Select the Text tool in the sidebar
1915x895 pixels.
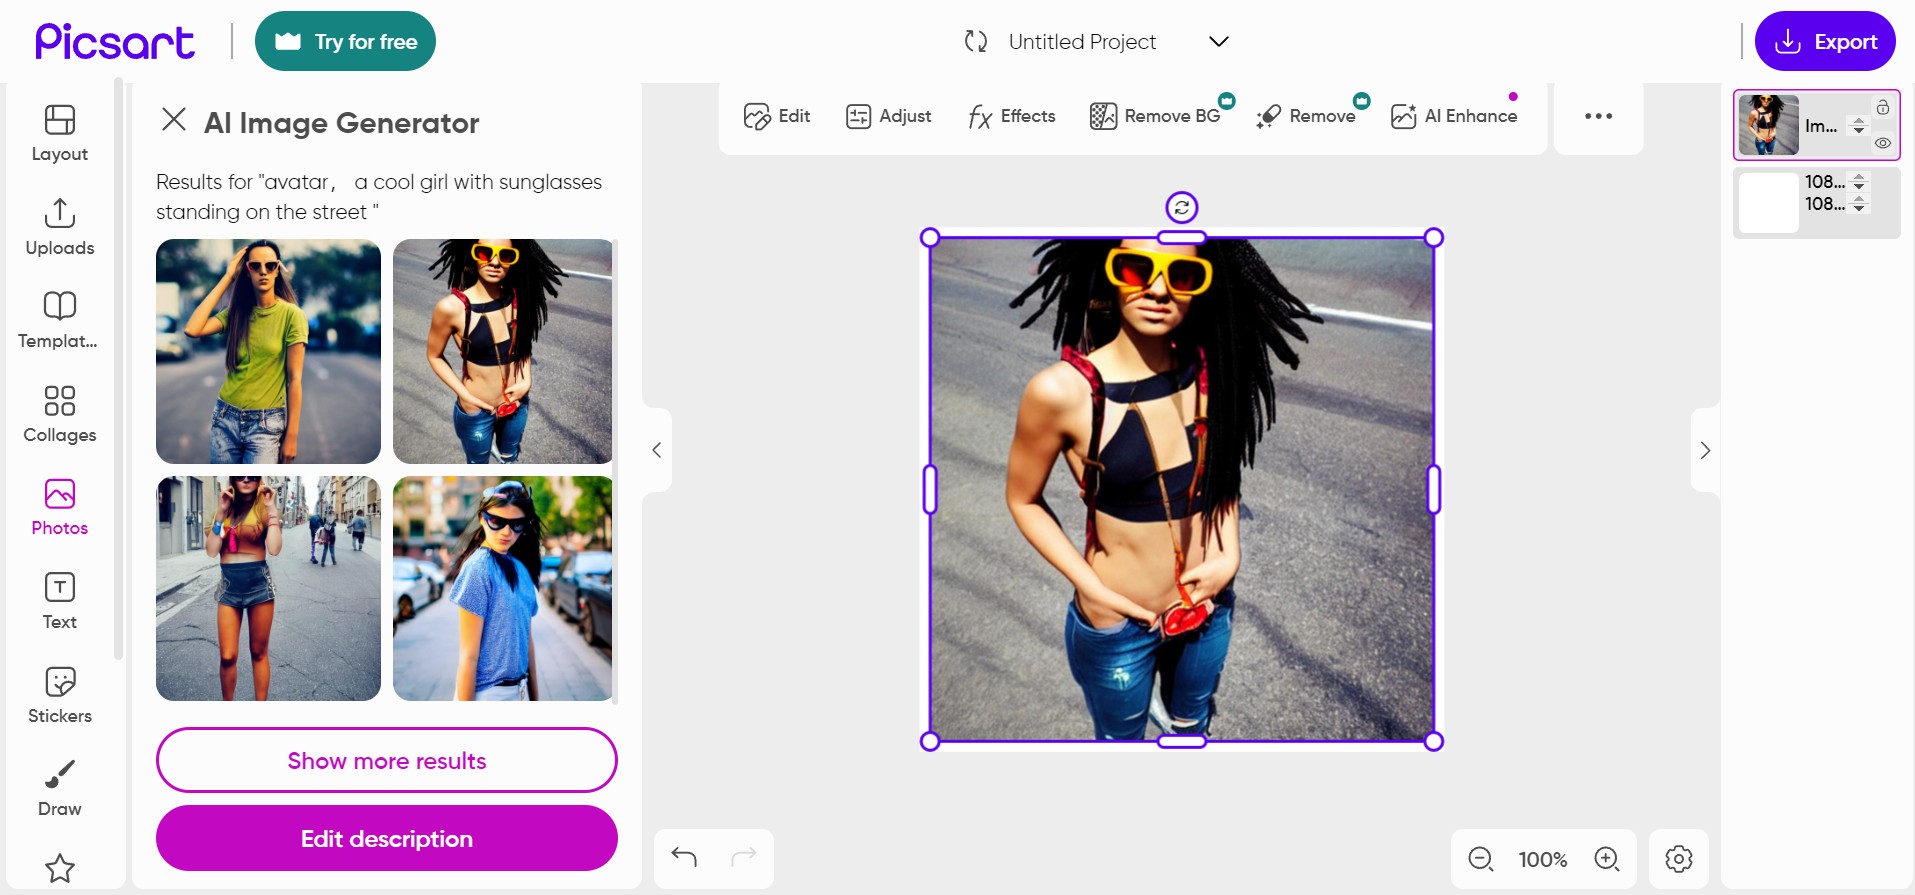[x=60, y=601]
